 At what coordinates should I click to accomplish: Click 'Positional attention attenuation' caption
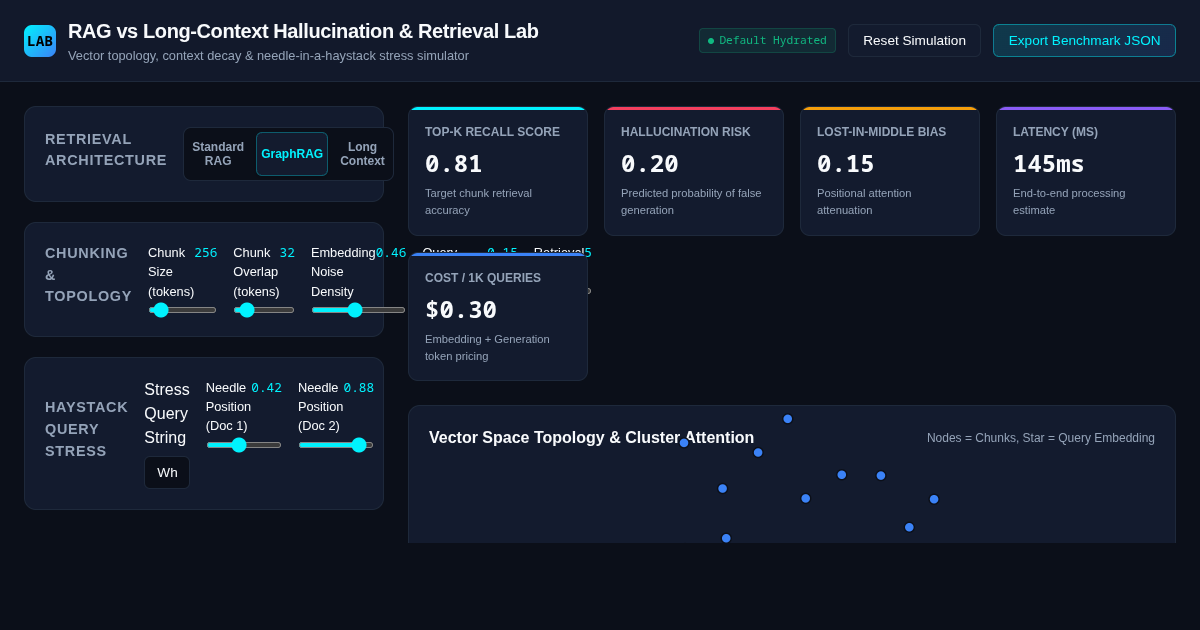pos(864,201)
